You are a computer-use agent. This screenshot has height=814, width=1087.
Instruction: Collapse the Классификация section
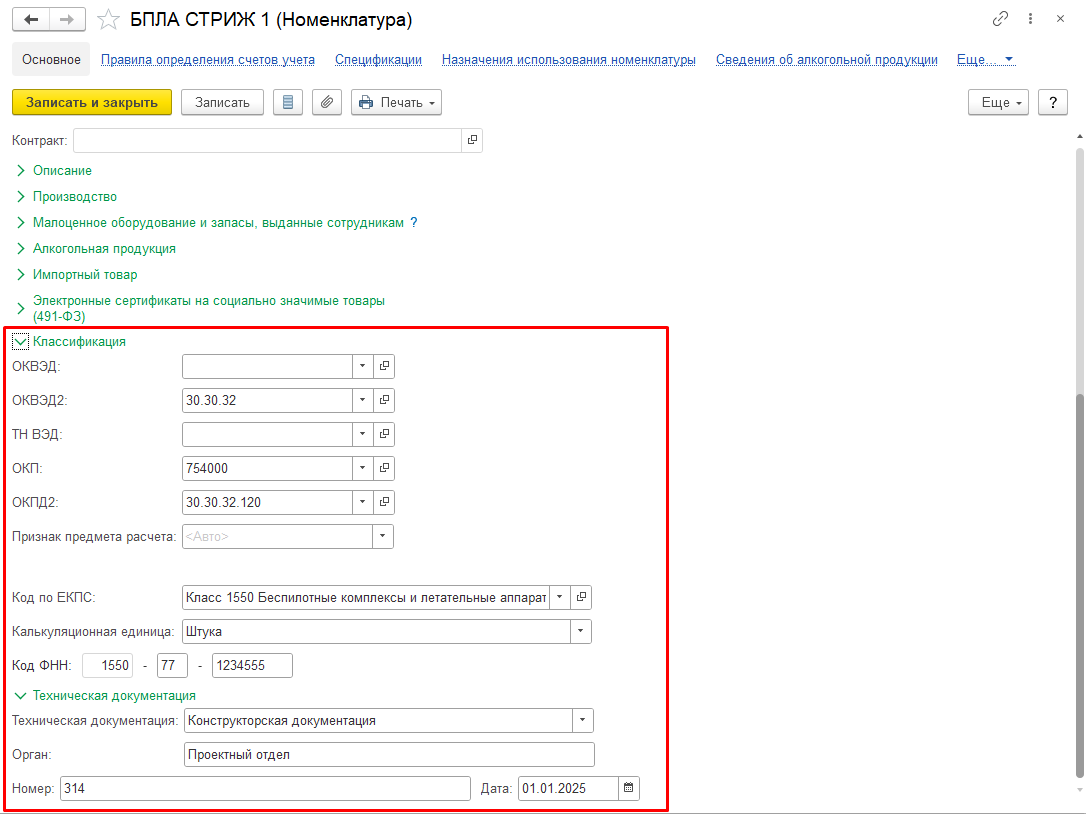point(20,341)
